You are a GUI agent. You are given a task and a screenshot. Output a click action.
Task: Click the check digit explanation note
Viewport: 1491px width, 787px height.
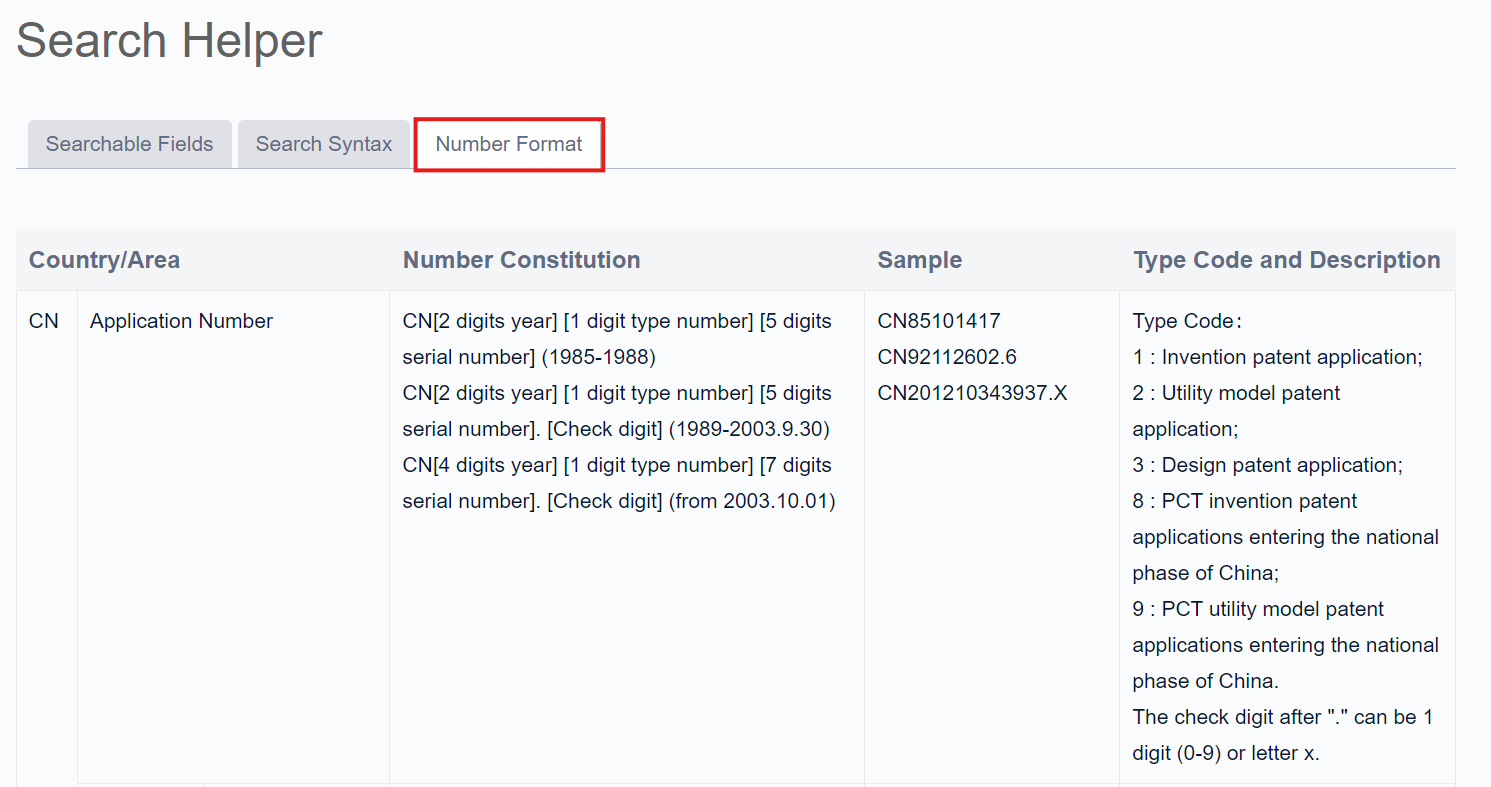1282,735
